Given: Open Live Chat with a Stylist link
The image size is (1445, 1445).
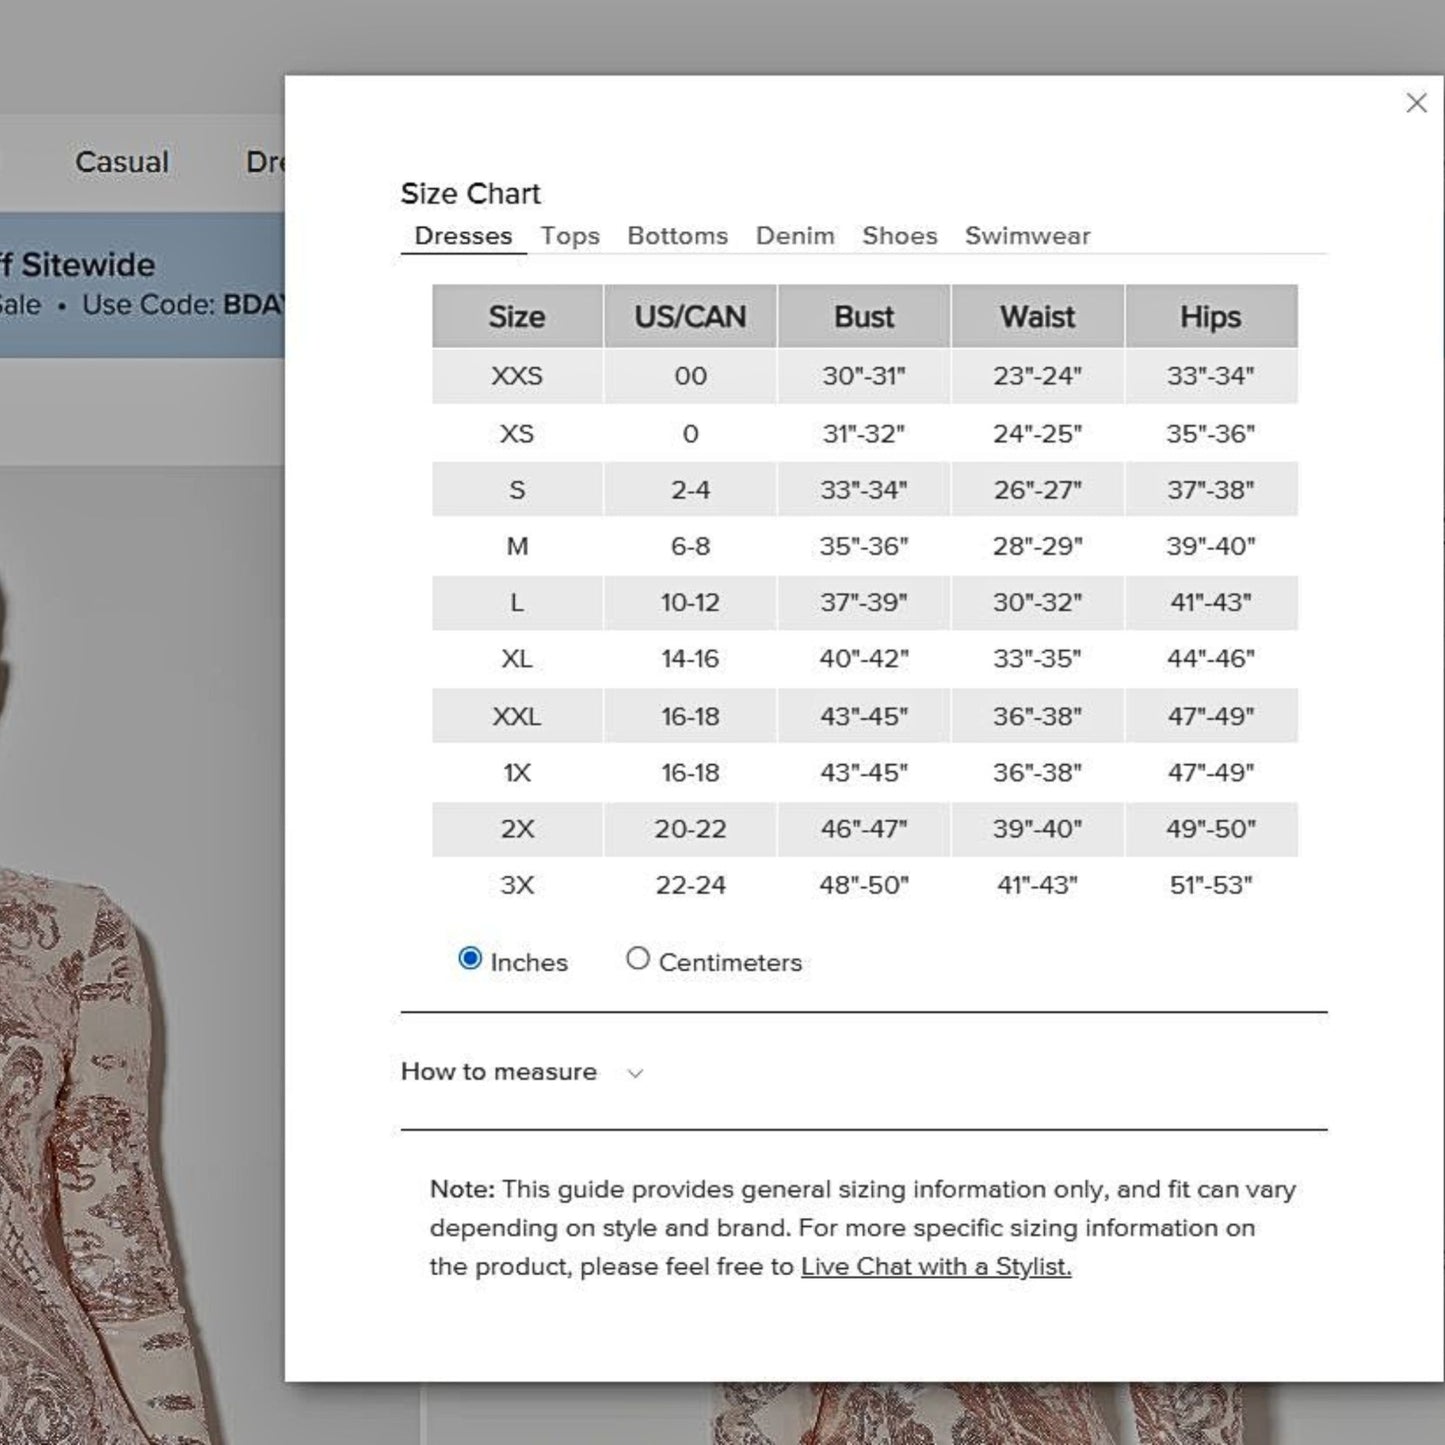Looking at the screenshot, I should click(x=935, y=1267).
